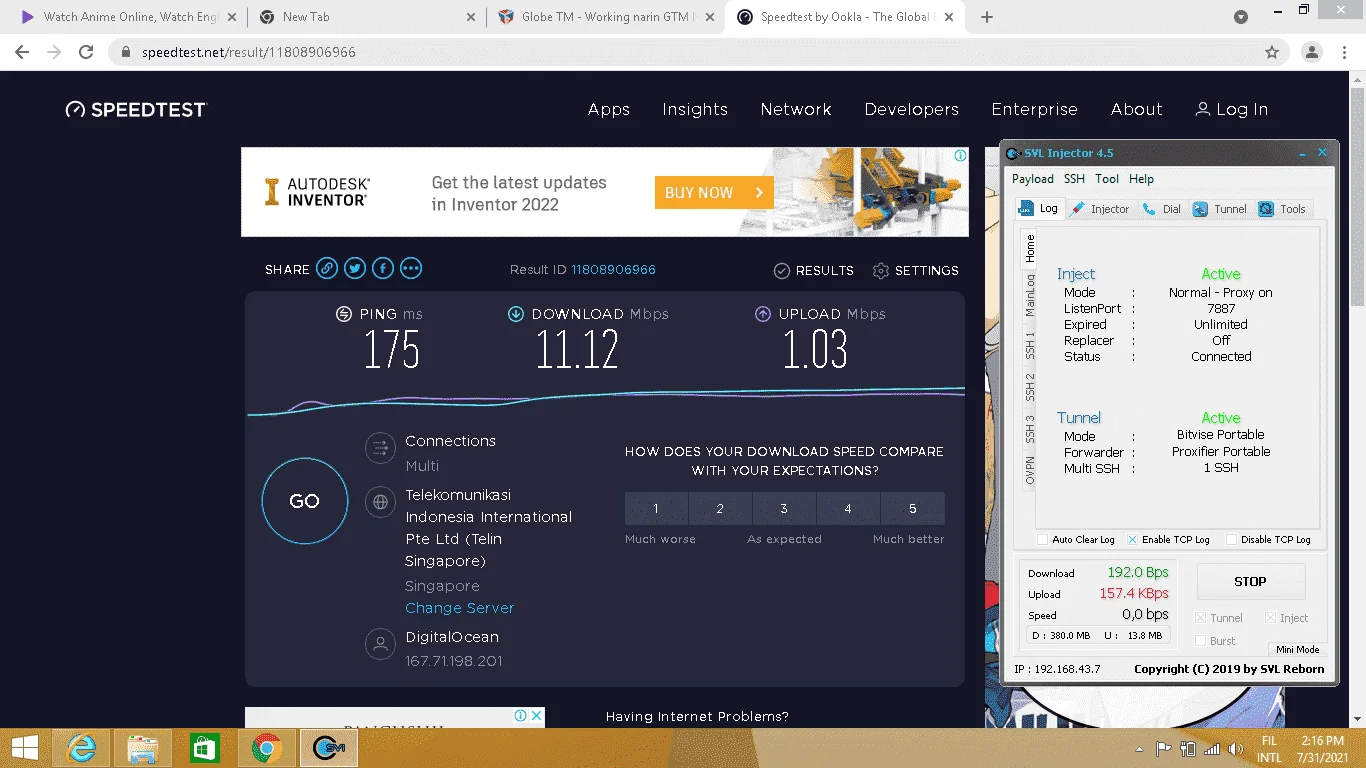This screenshot has width=1366, height=768.
Task: Open the Payload menu in SVL Injector
Action: pos(1033,179)
